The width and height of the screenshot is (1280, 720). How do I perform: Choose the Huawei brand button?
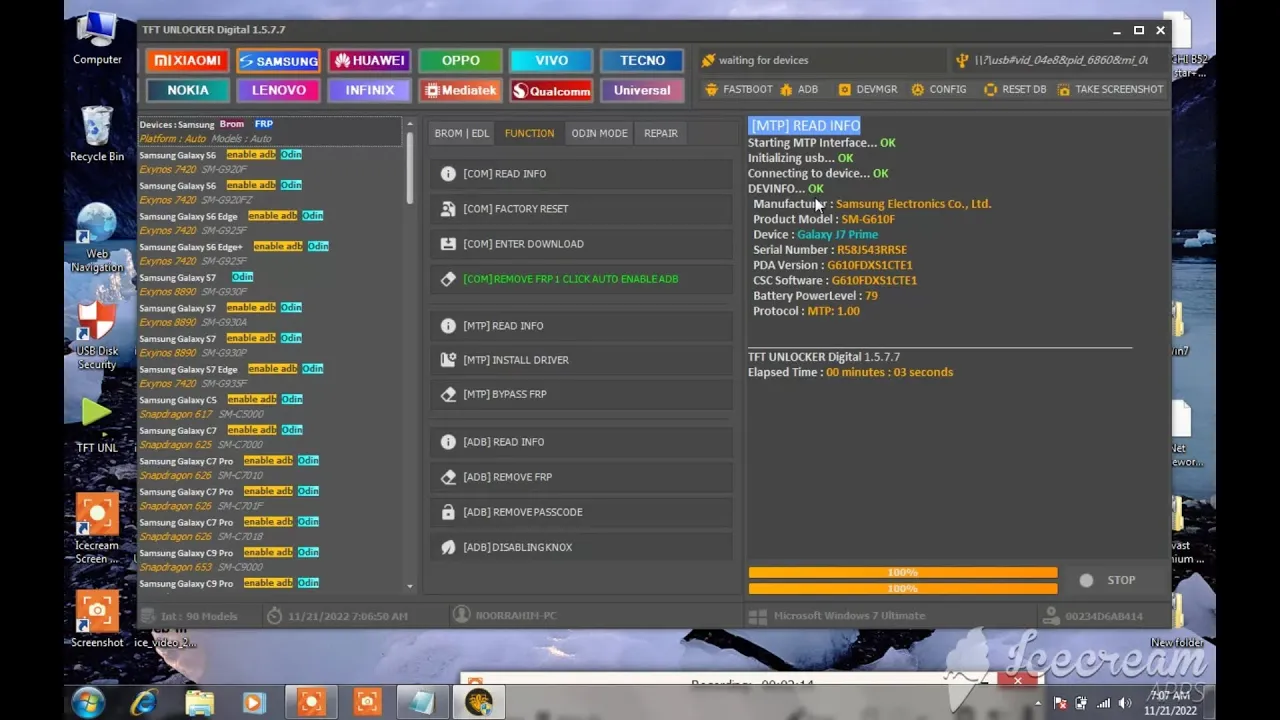tap(370, 61)
